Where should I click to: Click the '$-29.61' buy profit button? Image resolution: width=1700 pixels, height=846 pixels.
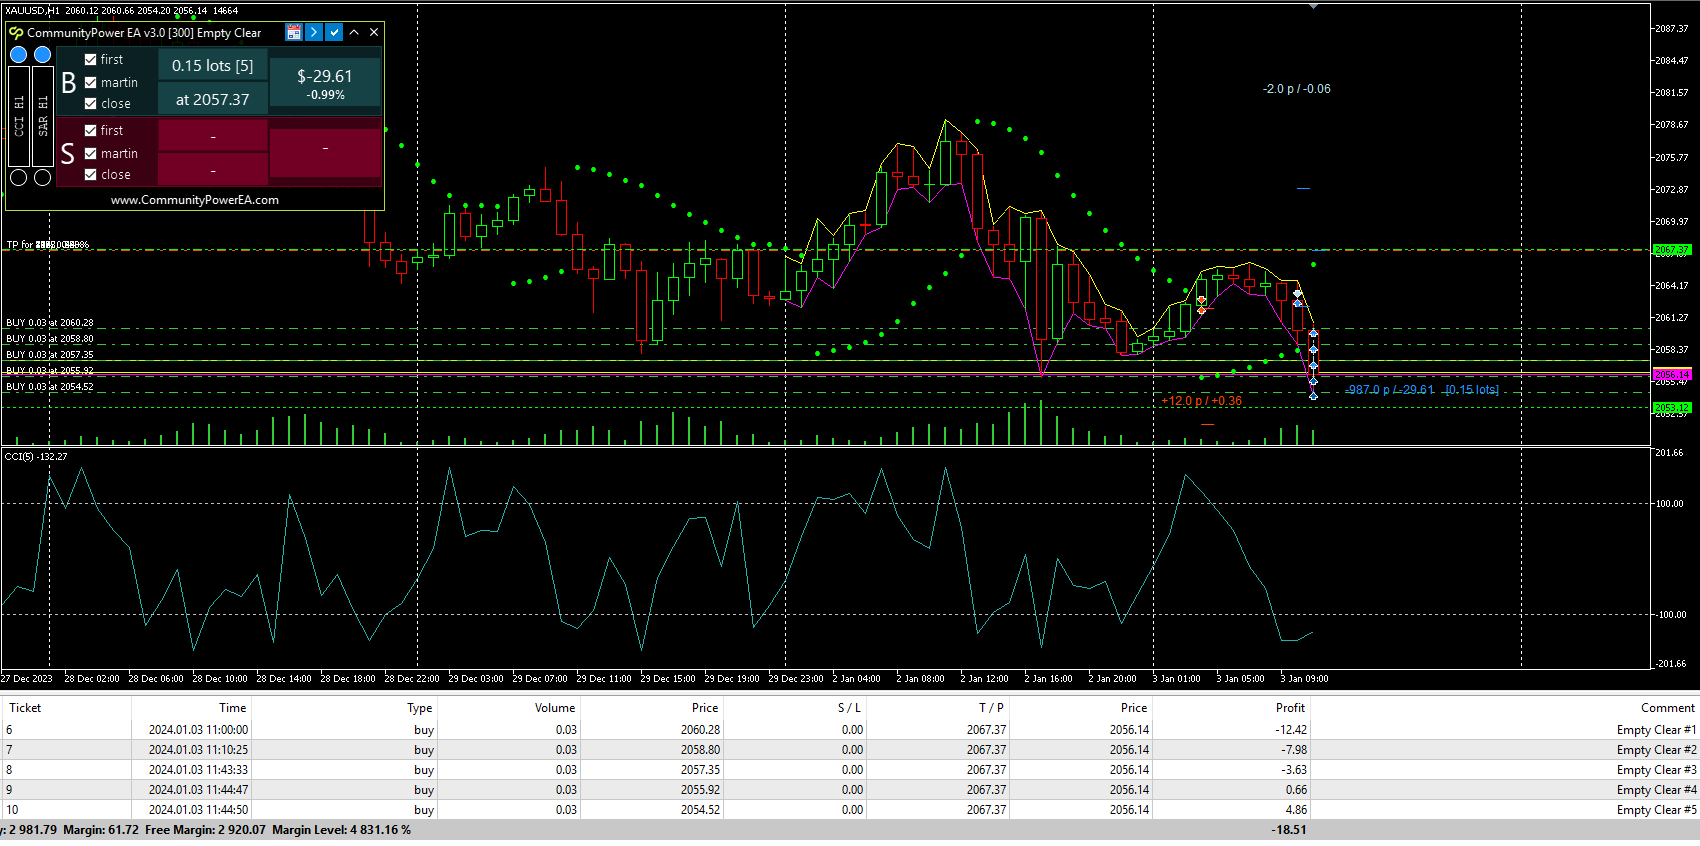point(325,82)
